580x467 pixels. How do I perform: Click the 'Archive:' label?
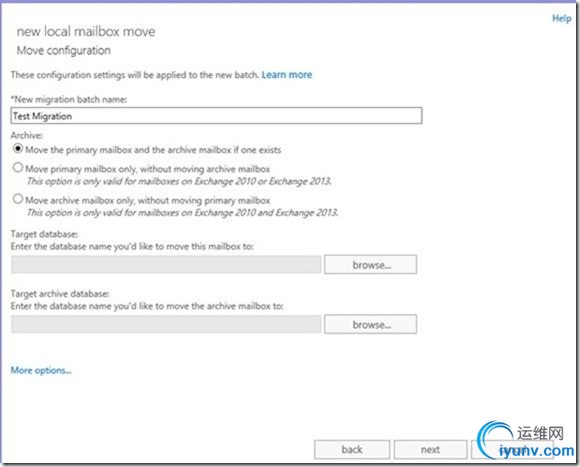(x=27, y=135)
